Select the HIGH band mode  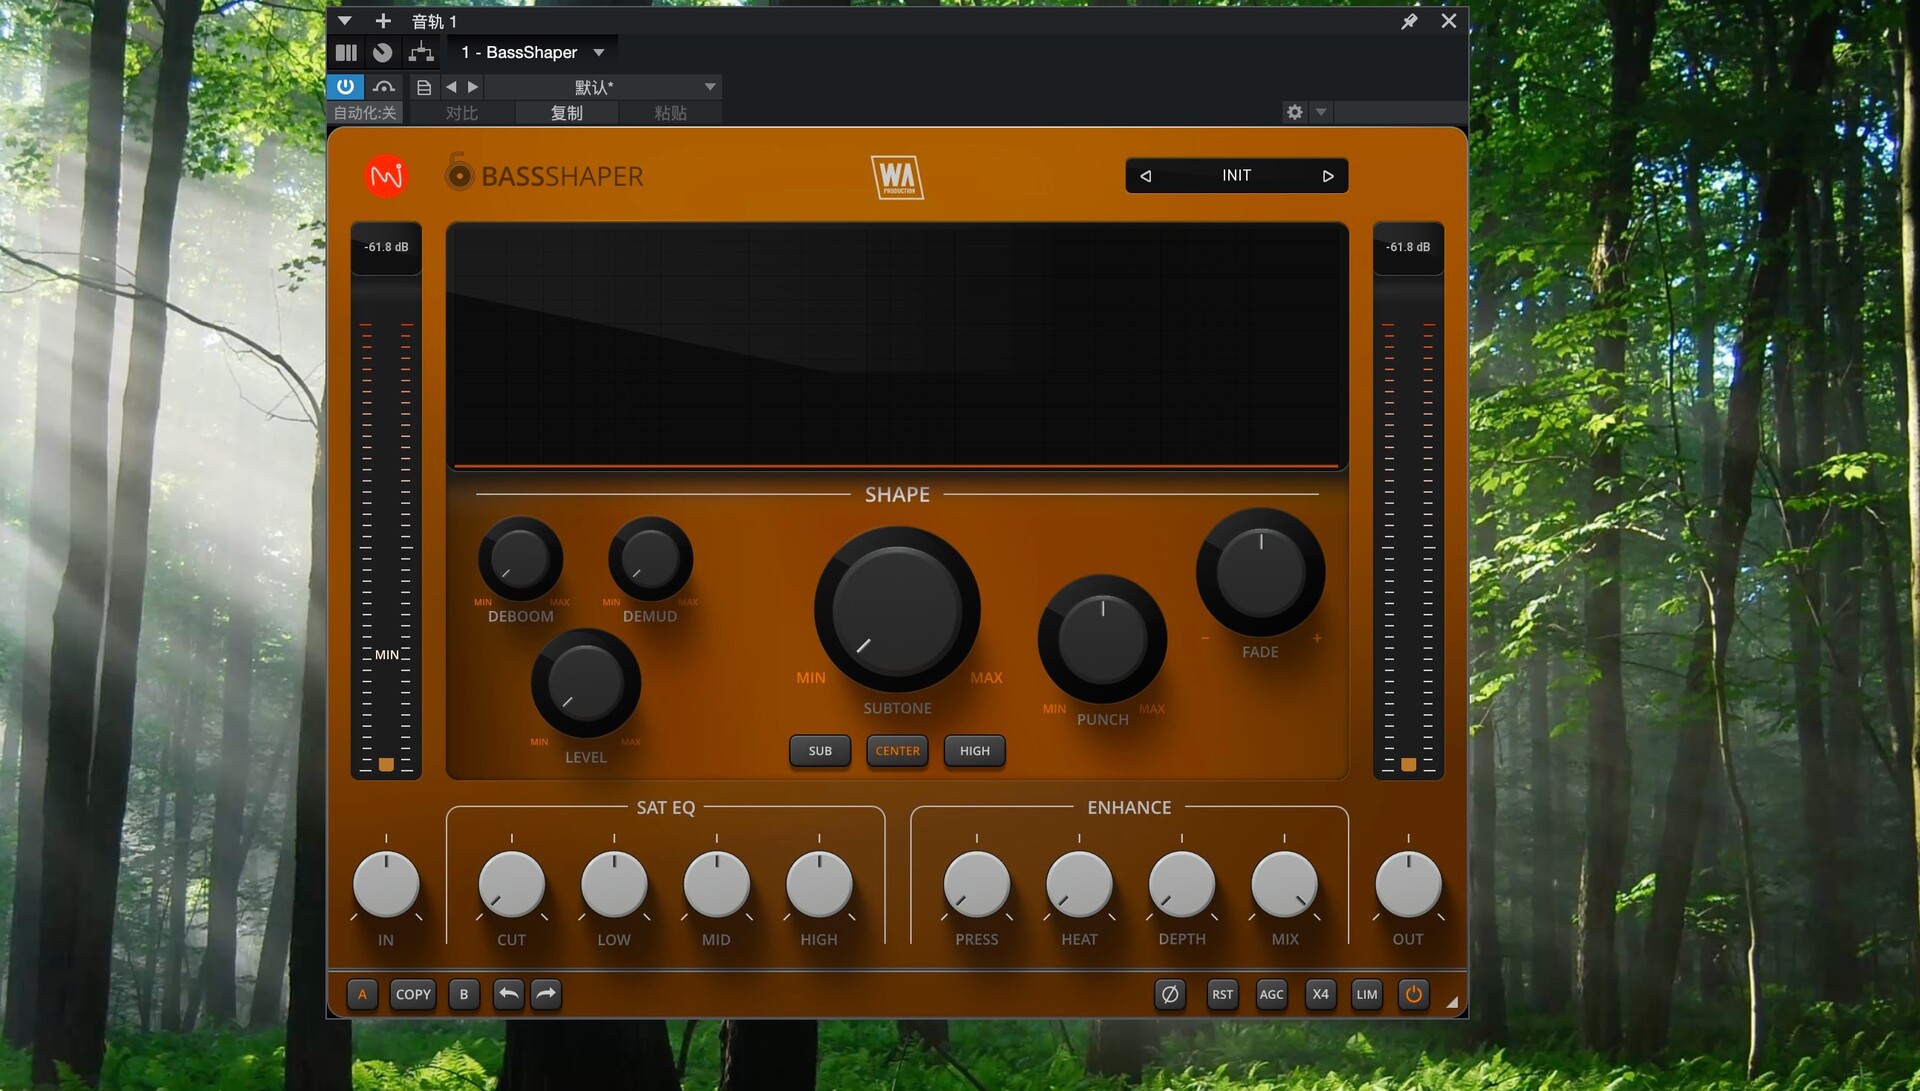coord(974,751)
